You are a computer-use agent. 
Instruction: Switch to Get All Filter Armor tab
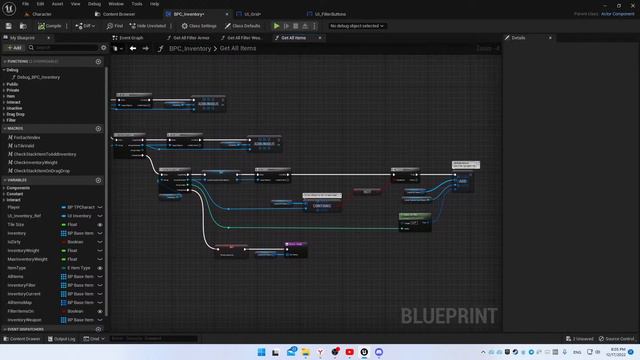coord(188,38)
